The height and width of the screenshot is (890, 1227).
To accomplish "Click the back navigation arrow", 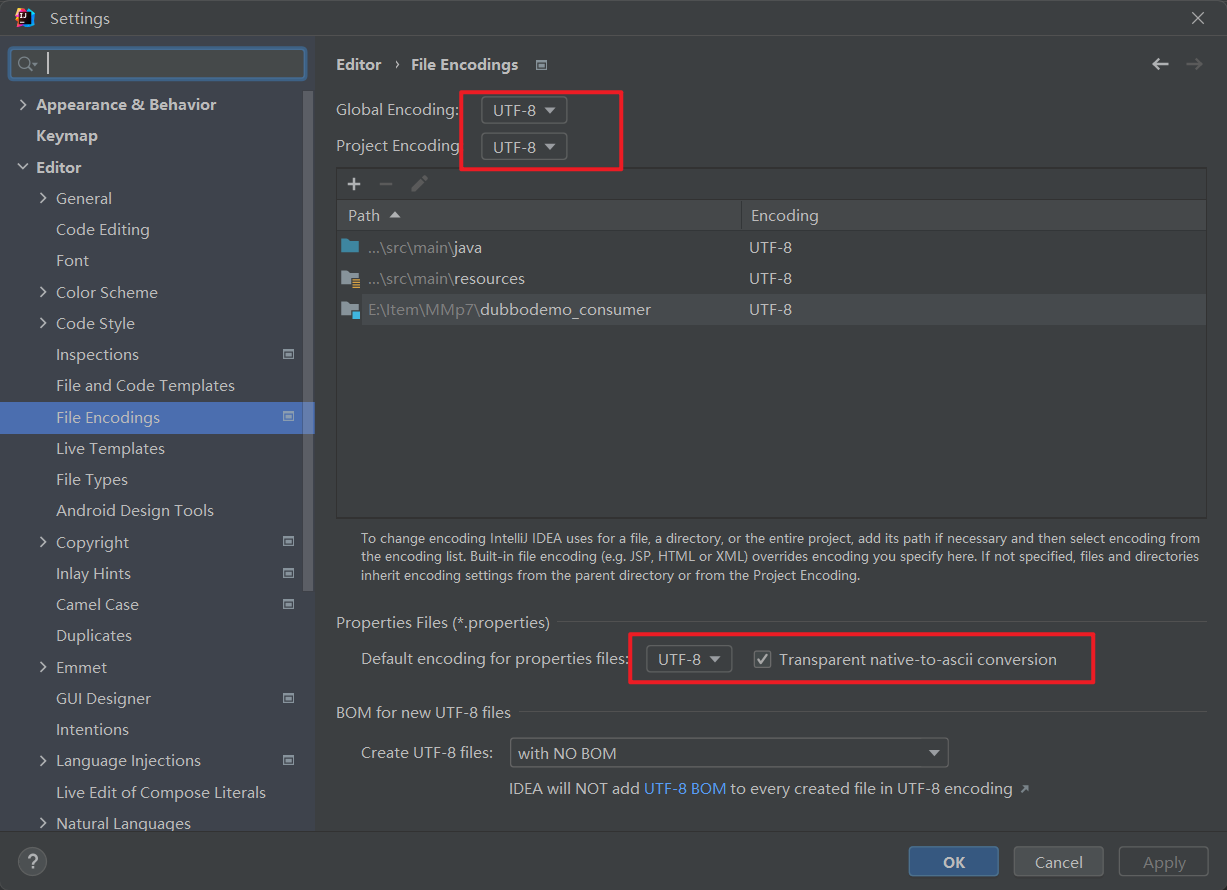I will pos(1160,64).
